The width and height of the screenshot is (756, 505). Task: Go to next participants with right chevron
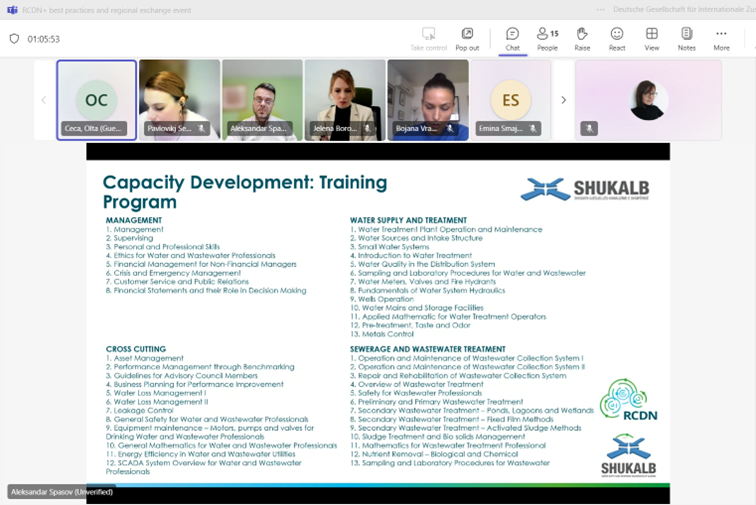[x=563, y=100]
